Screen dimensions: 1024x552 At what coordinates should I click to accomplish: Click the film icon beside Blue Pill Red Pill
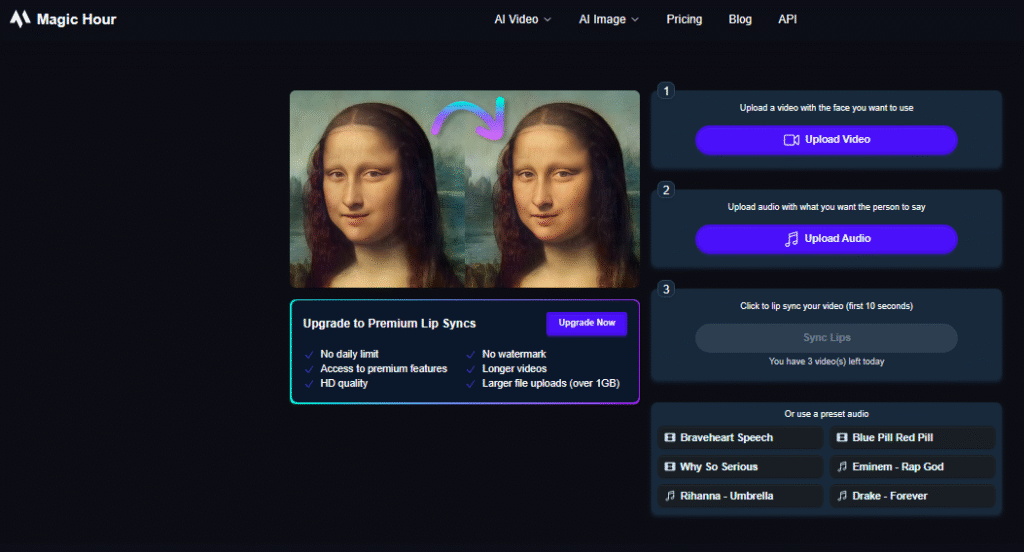click(842, 438)
